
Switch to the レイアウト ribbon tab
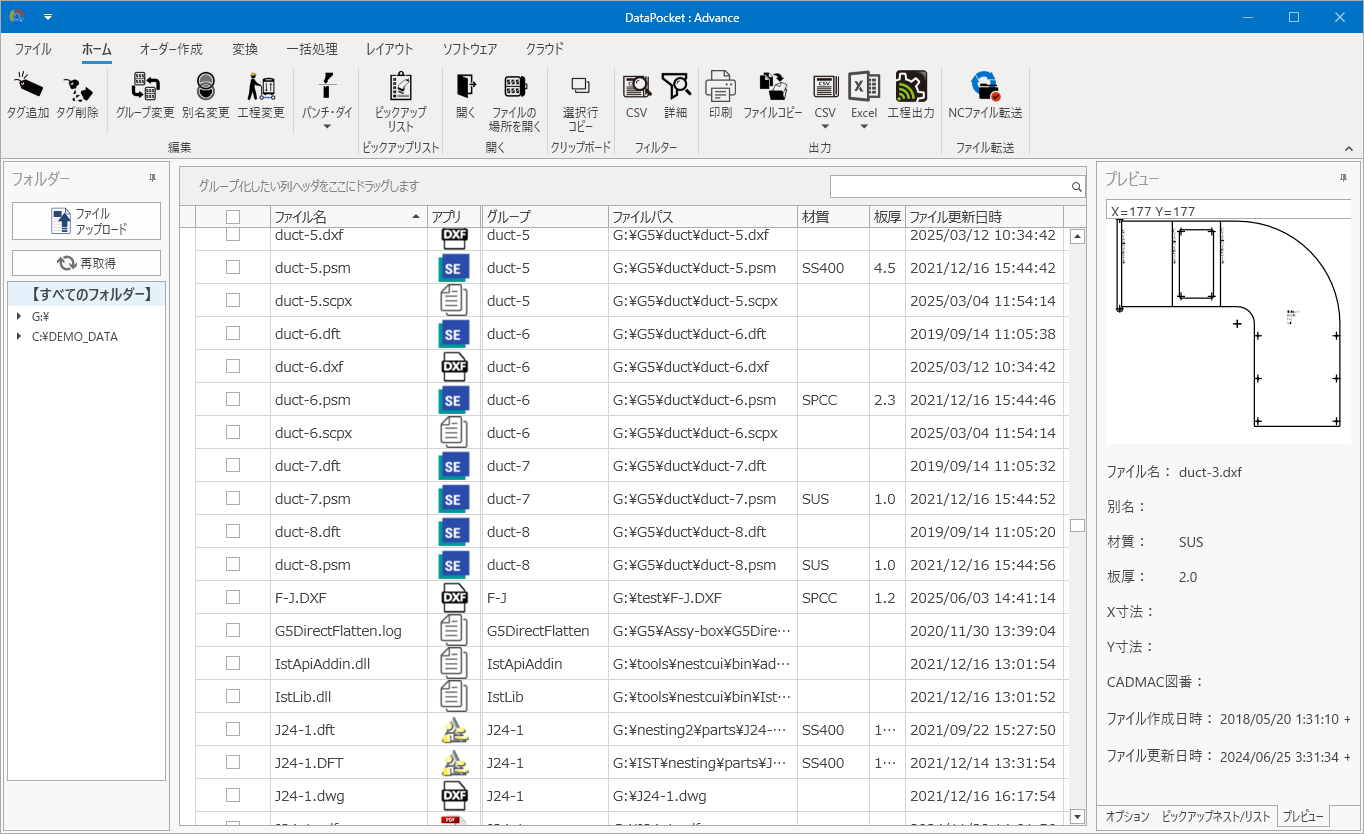click(390, 49)
